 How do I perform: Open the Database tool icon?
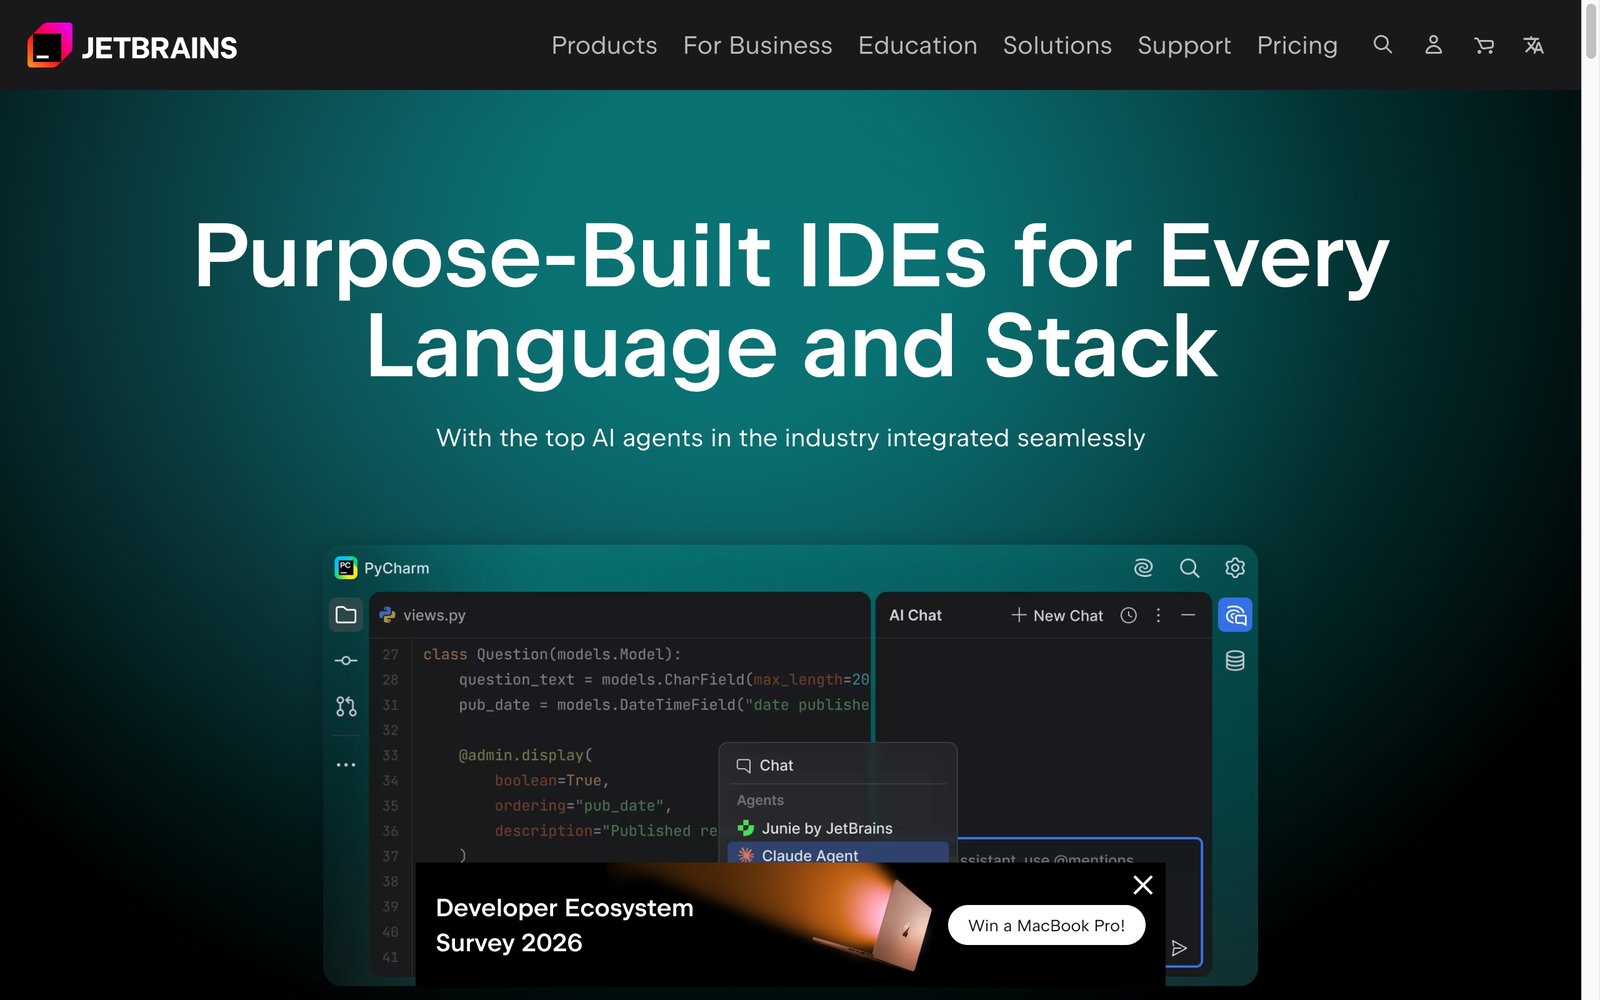point(1235,661)
